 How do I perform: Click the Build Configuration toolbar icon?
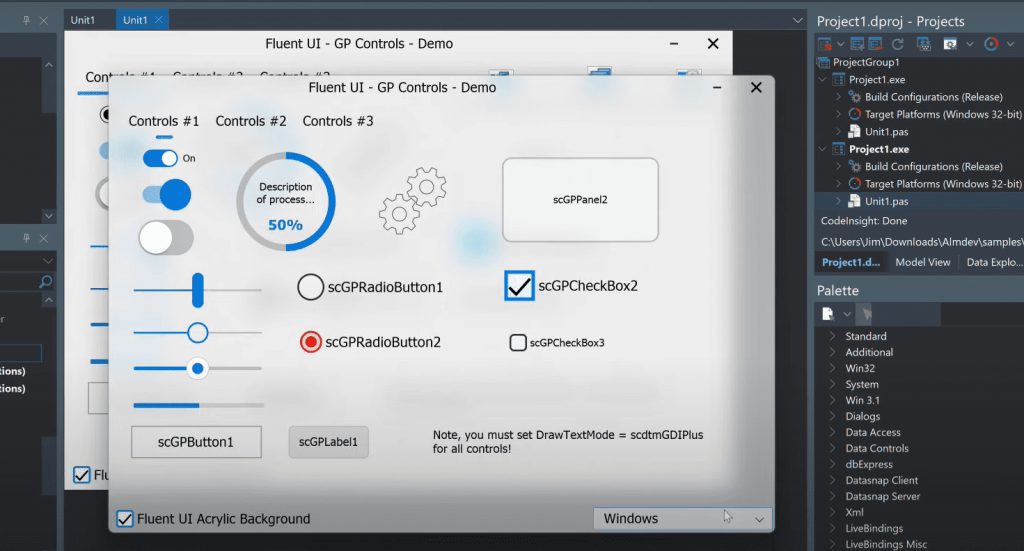coord(950,44)
